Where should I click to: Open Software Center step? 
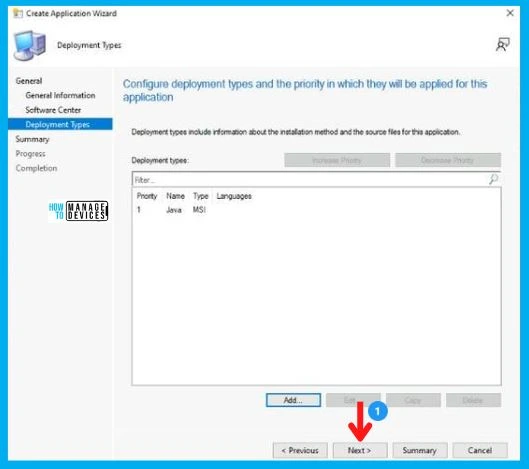pyautogui.click(x=53, y=110)
